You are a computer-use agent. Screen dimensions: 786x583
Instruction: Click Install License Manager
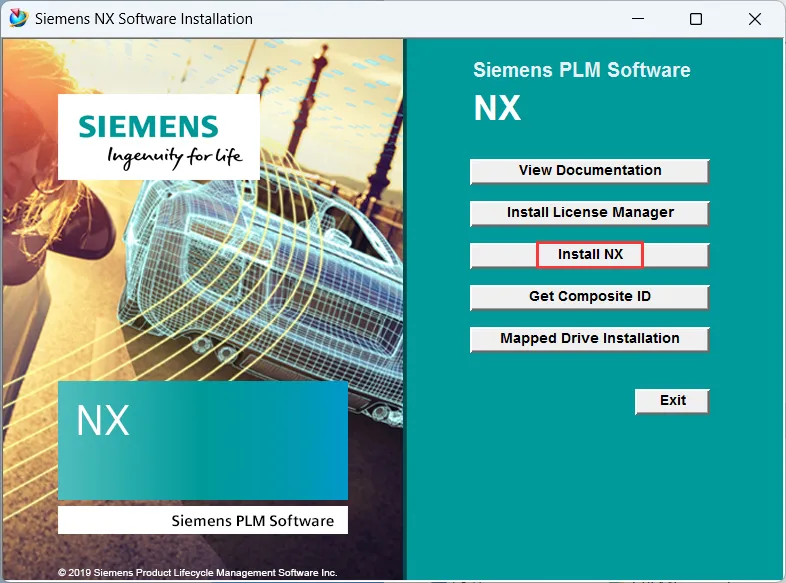coord(590,214)
